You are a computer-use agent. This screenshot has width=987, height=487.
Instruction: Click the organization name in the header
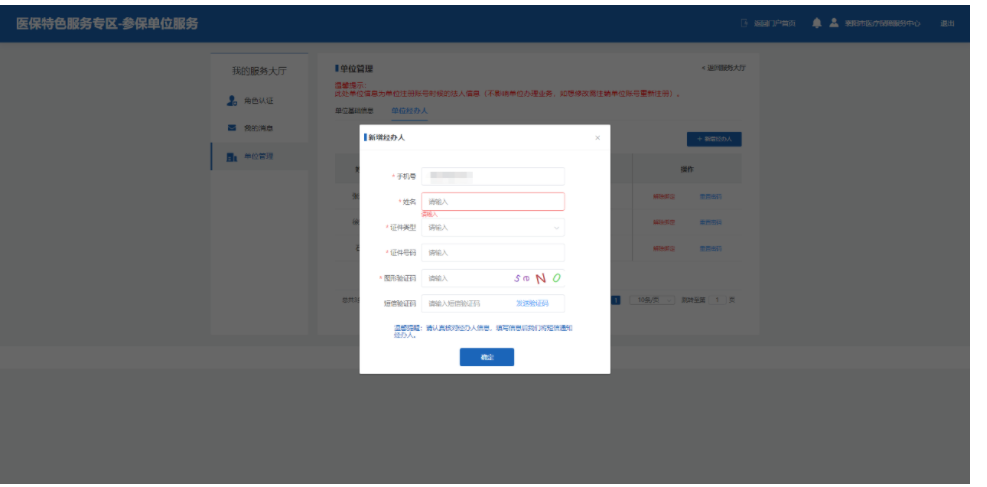(883, 23)
